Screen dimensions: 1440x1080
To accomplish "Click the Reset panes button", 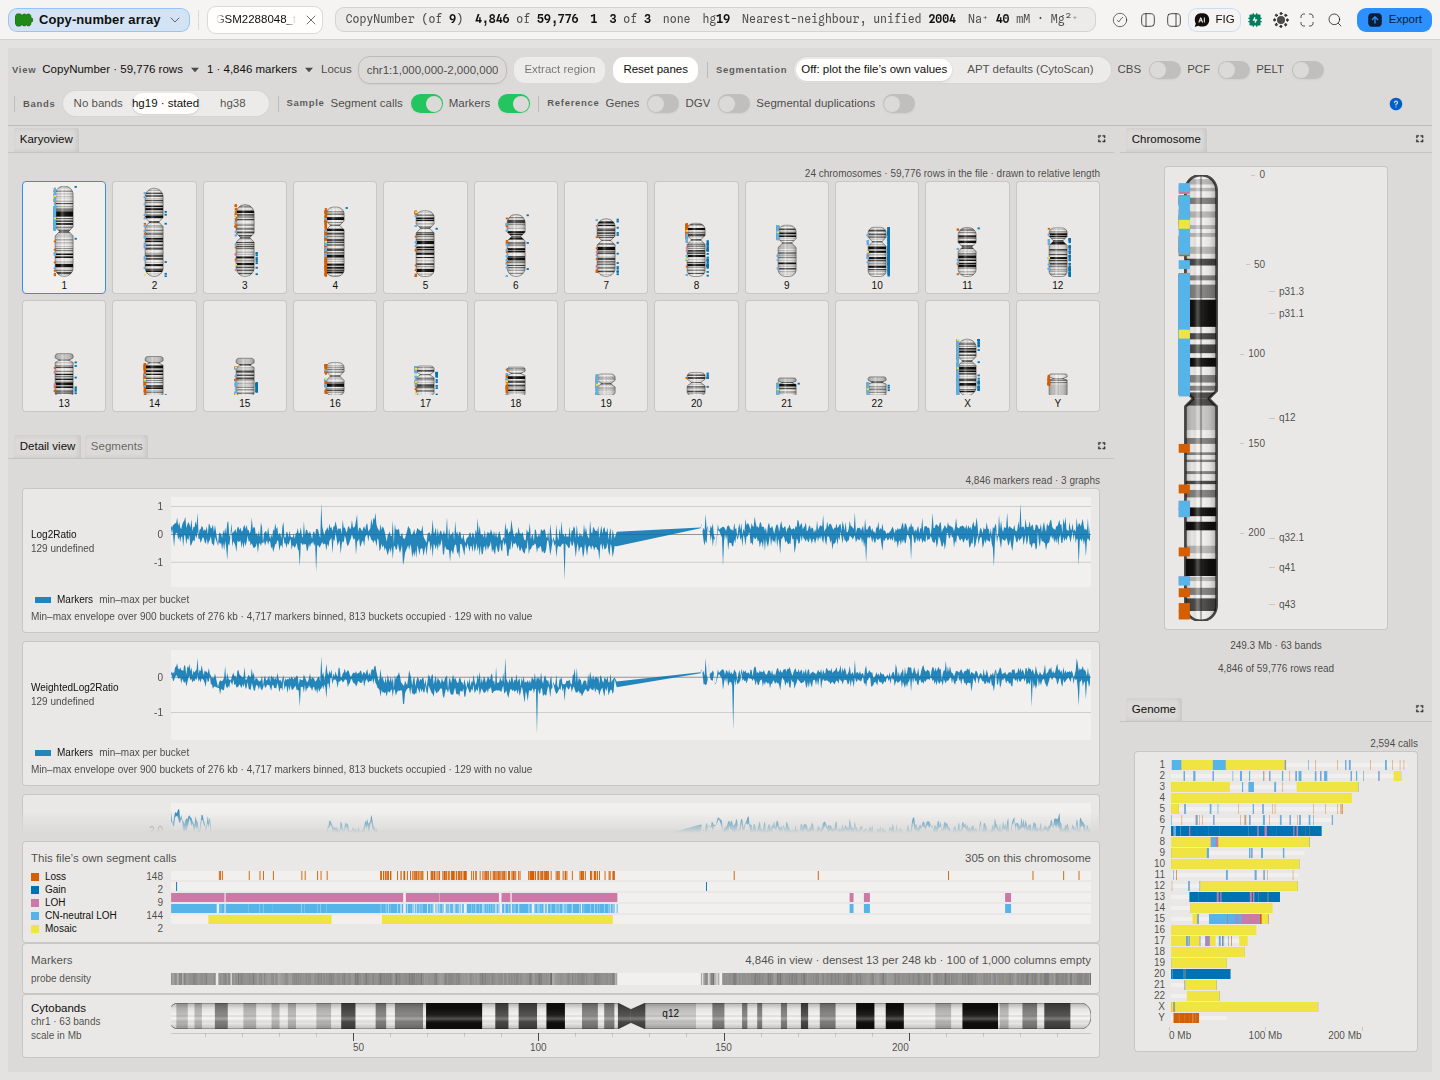I will click(x=655, y=70).
